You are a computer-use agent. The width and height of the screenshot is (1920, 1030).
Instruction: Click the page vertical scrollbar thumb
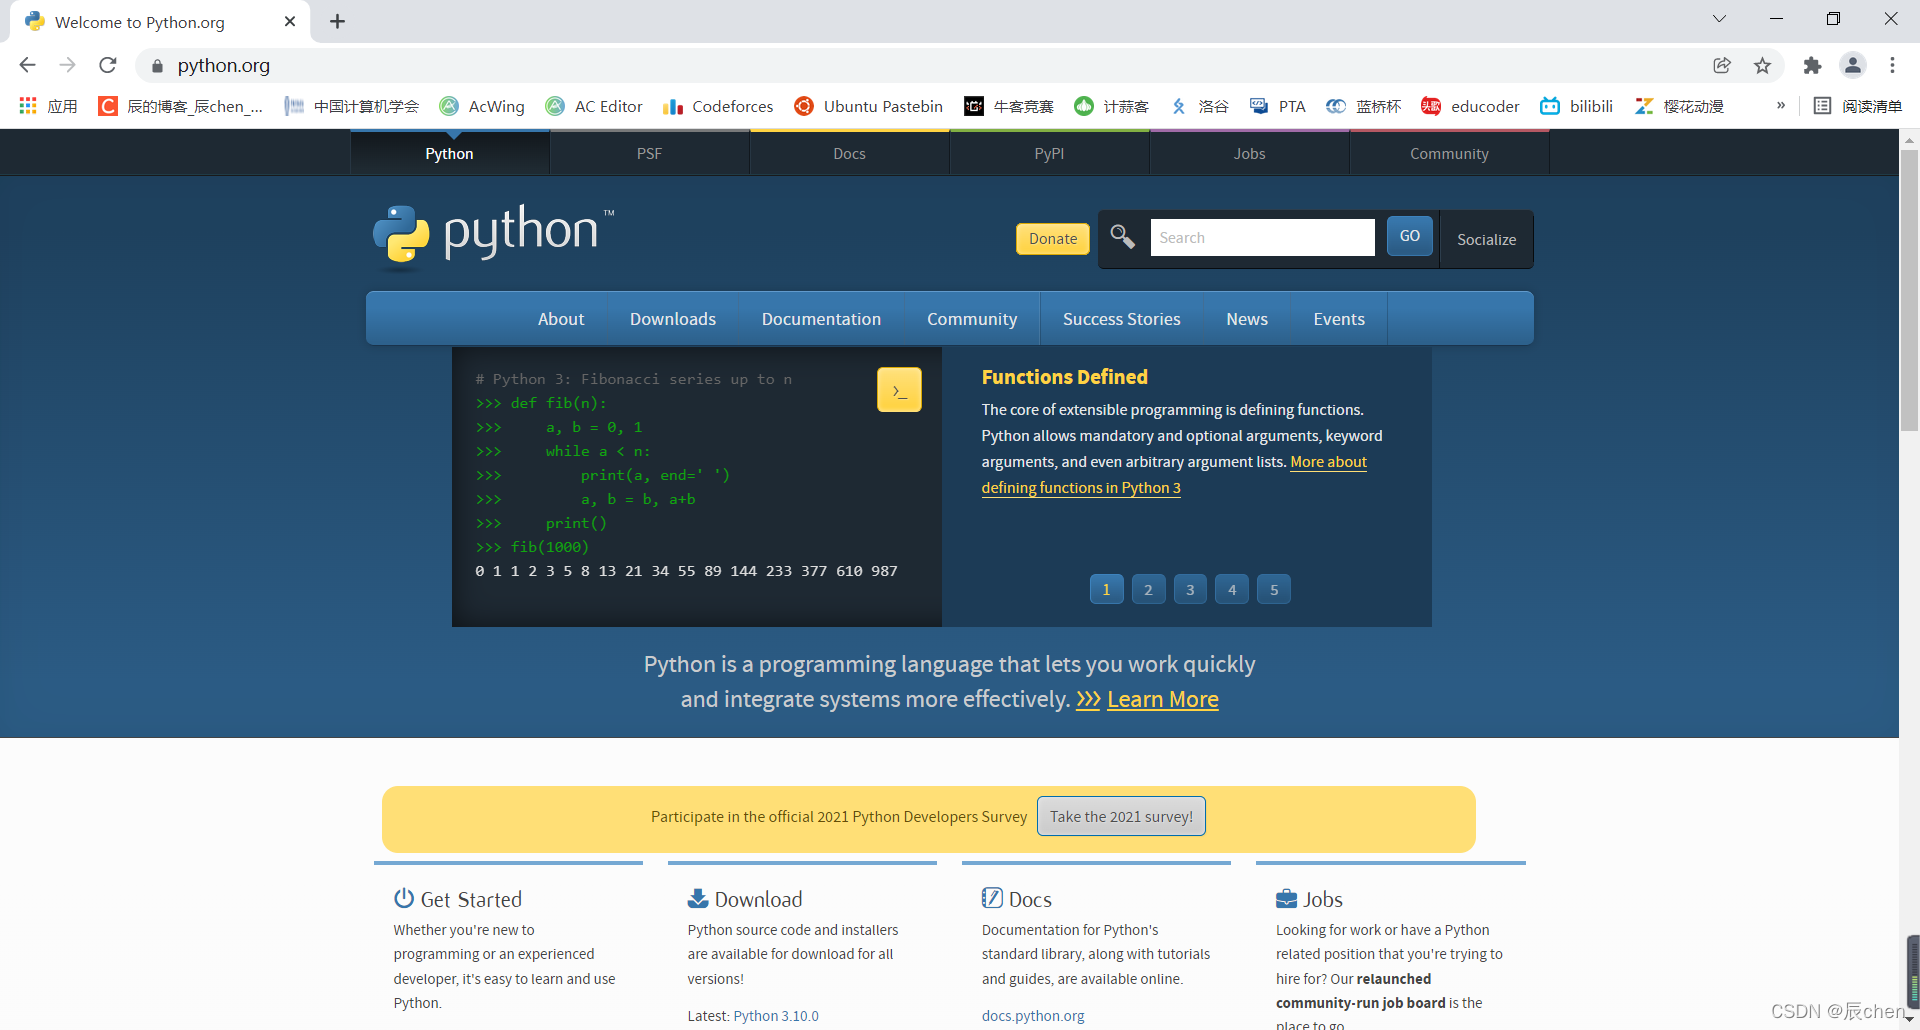[x=1909, y=290]
